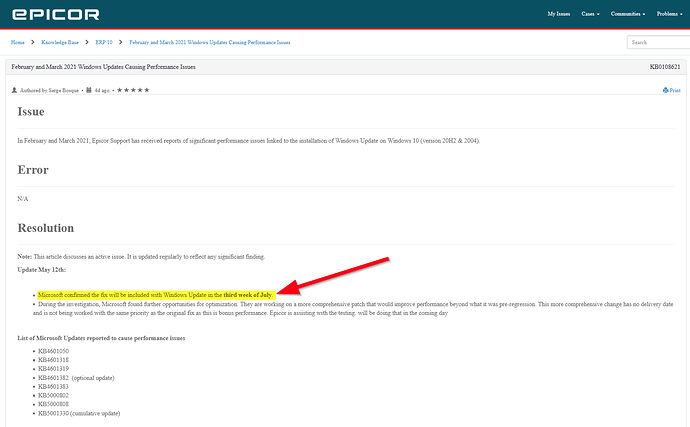Click the third rating star
Viewport: 690px width, 427px height.
(x=133, y=90)
